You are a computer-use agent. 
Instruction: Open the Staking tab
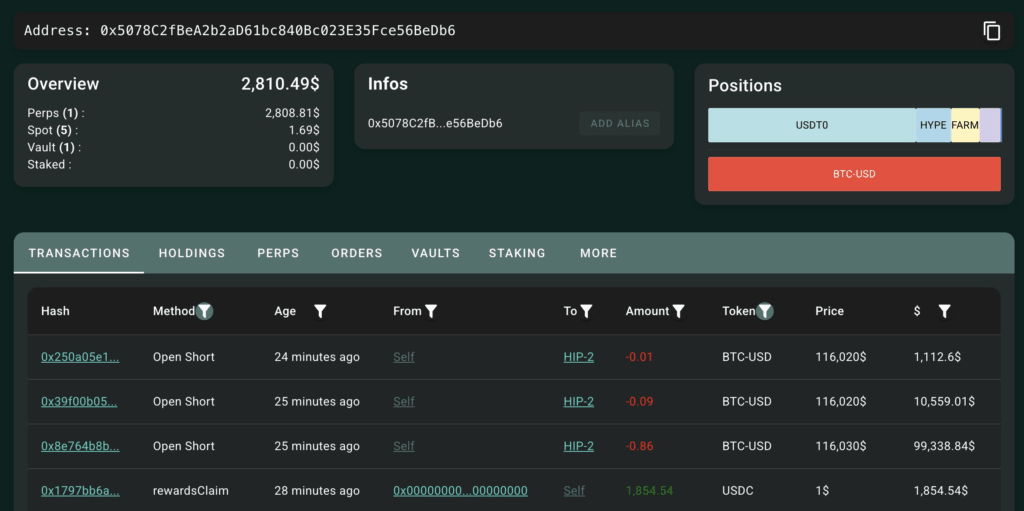(517, 253)
